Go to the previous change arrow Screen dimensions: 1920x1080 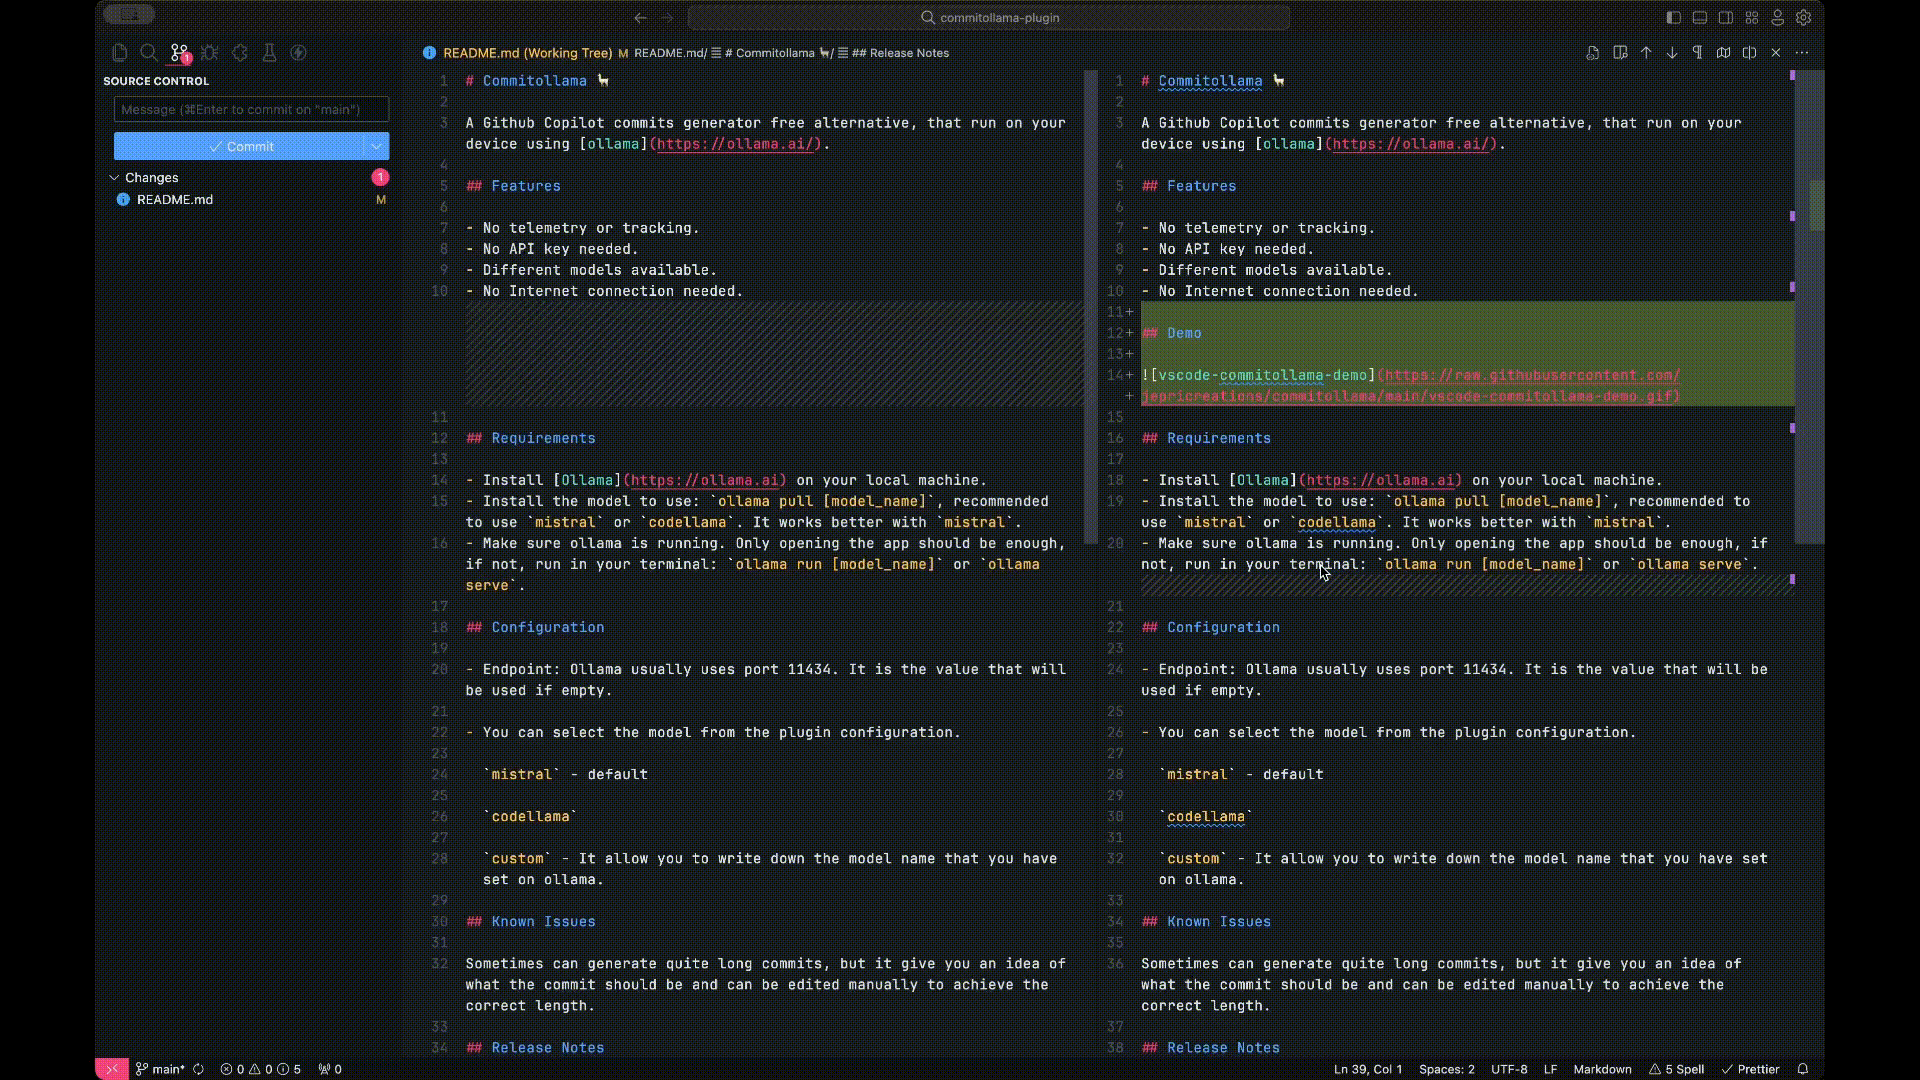(1646, 53)
